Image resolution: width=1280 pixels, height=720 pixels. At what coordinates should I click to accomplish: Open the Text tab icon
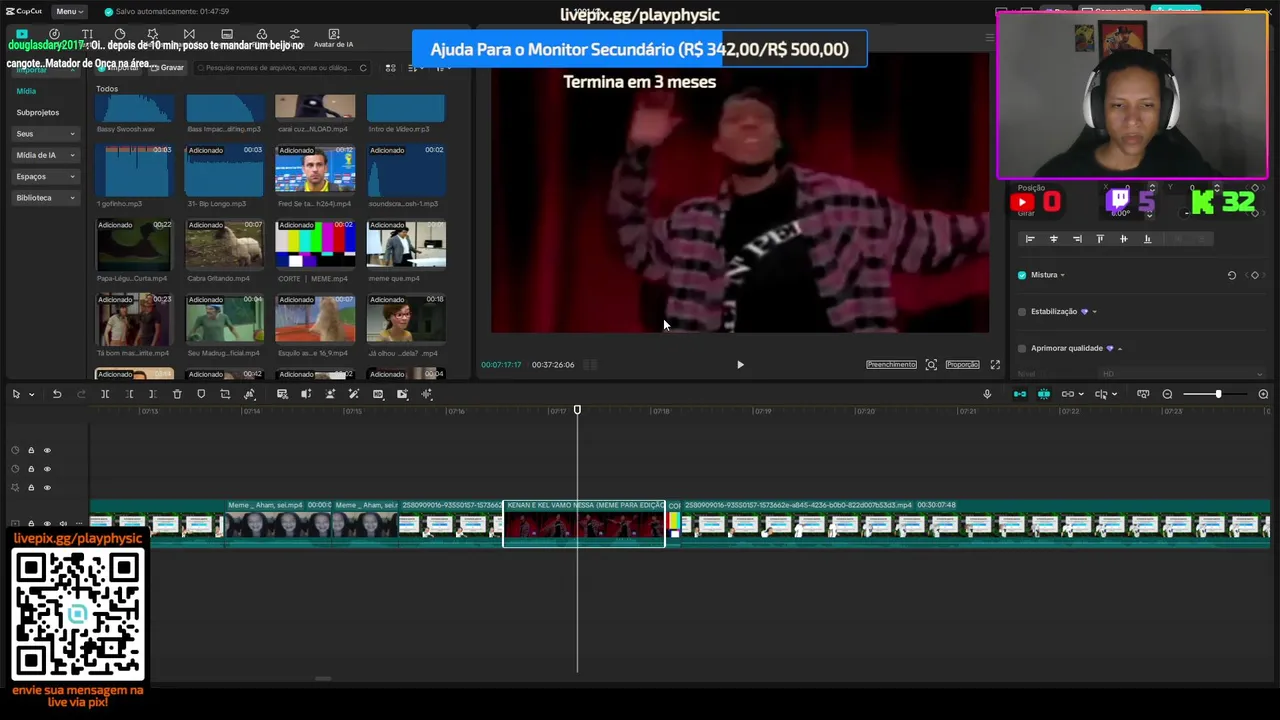click(87, 34)
